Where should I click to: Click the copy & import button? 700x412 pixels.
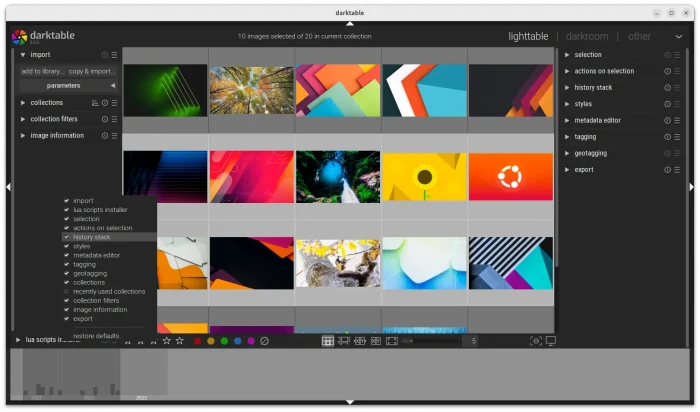click(x=92, y=71)
